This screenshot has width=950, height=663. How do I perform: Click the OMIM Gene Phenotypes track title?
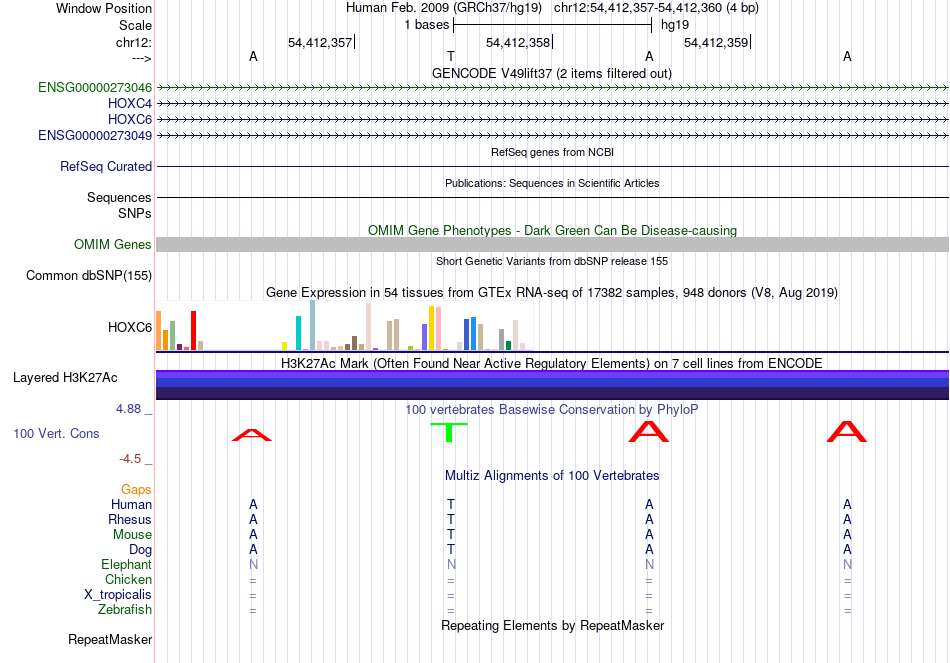click(552, 230)
